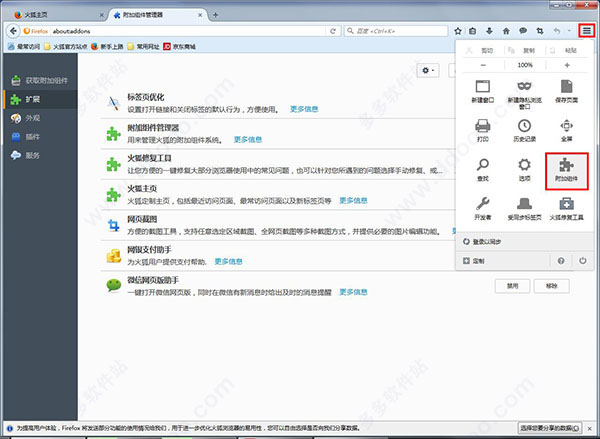This screenshot has width=600, height=439.
Task: Select 插件 (Plugins) in sidebar
Action: pyautogui.click(x=40, y=137)
